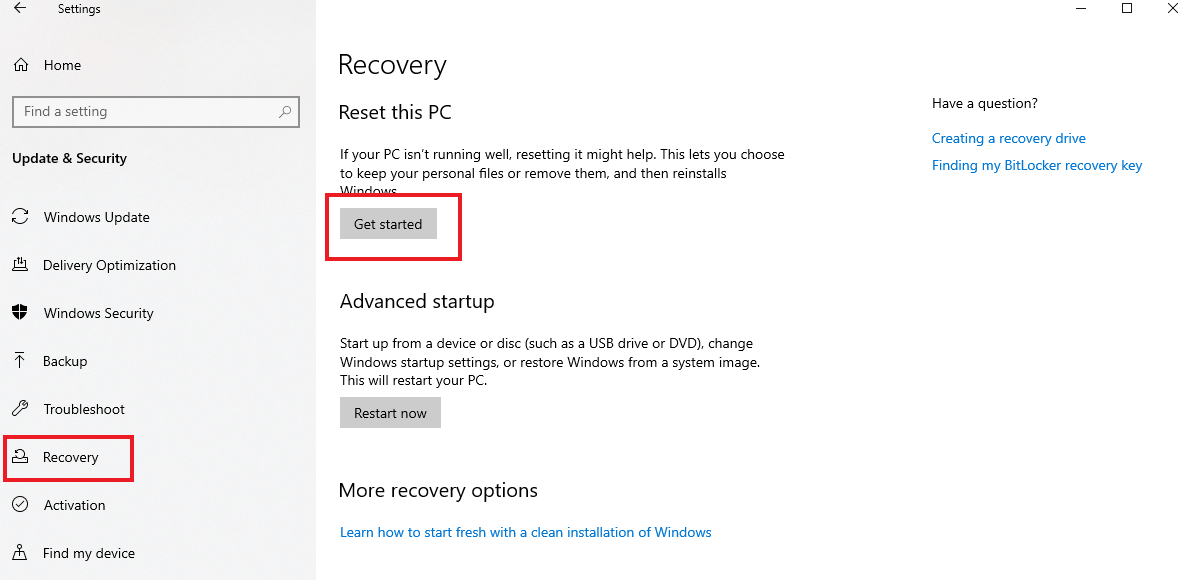Open Find my device settings
The width and height of the screenshot is (1186, 580).
coord(22,553)
